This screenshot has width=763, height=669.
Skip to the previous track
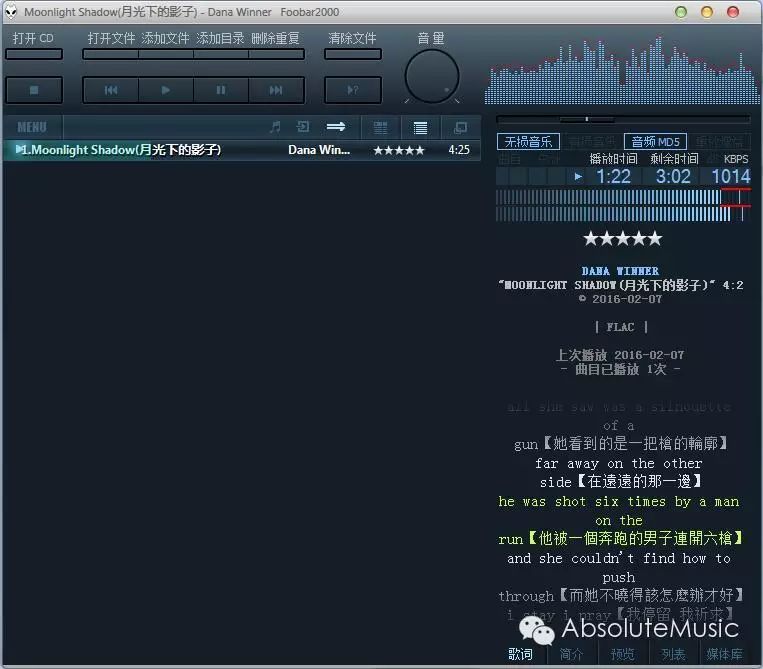[x=111, y=90]
